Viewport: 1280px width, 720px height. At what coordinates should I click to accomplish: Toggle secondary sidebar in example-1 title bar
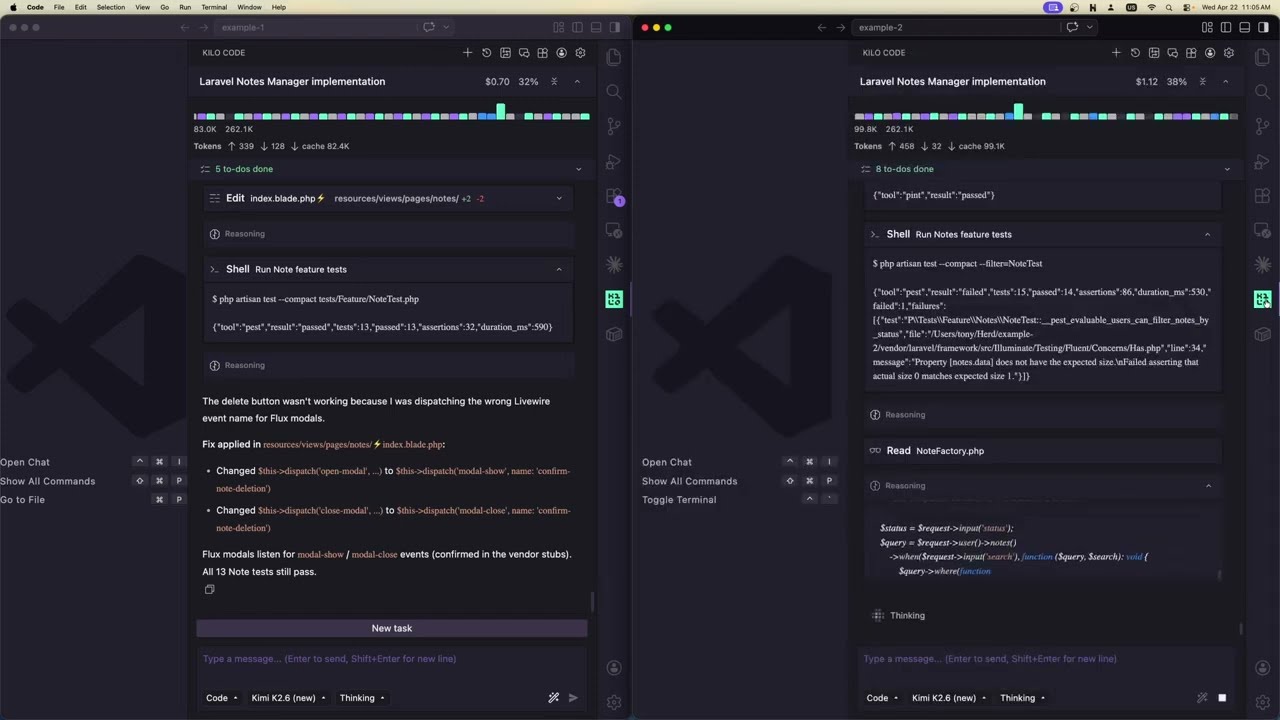point(615,27)
